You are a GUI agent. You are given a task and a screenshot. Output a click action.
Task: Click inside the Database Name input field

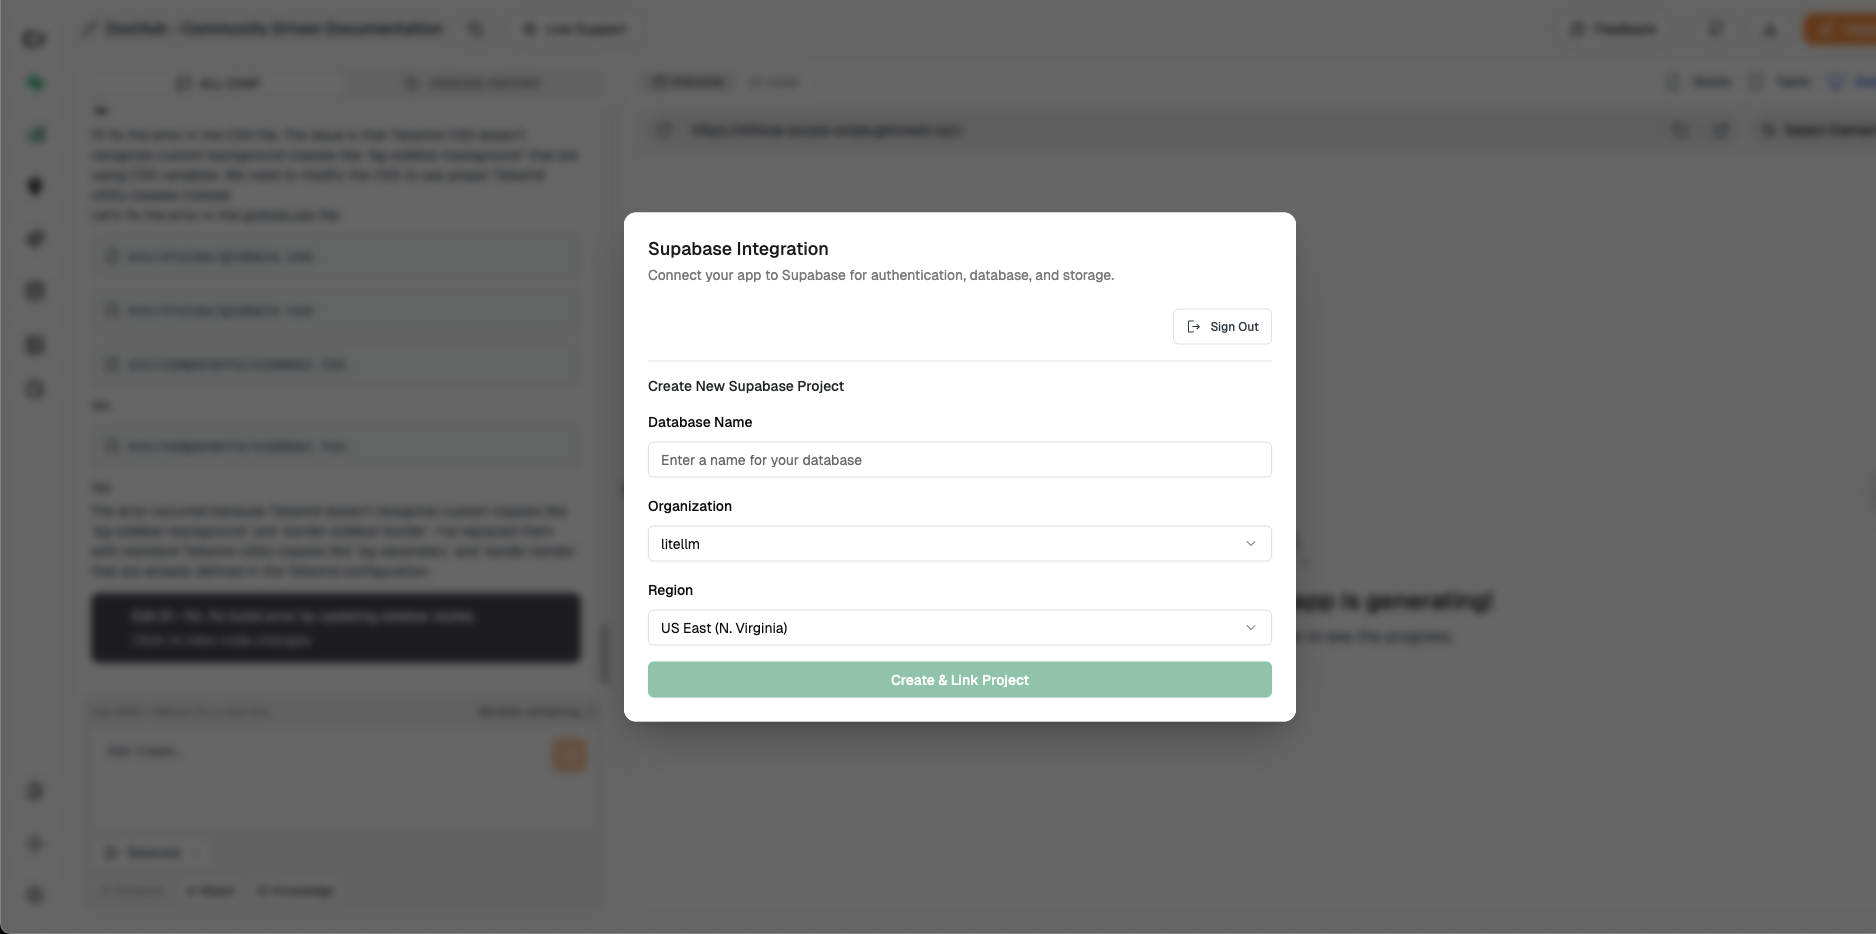click(959, 459)
